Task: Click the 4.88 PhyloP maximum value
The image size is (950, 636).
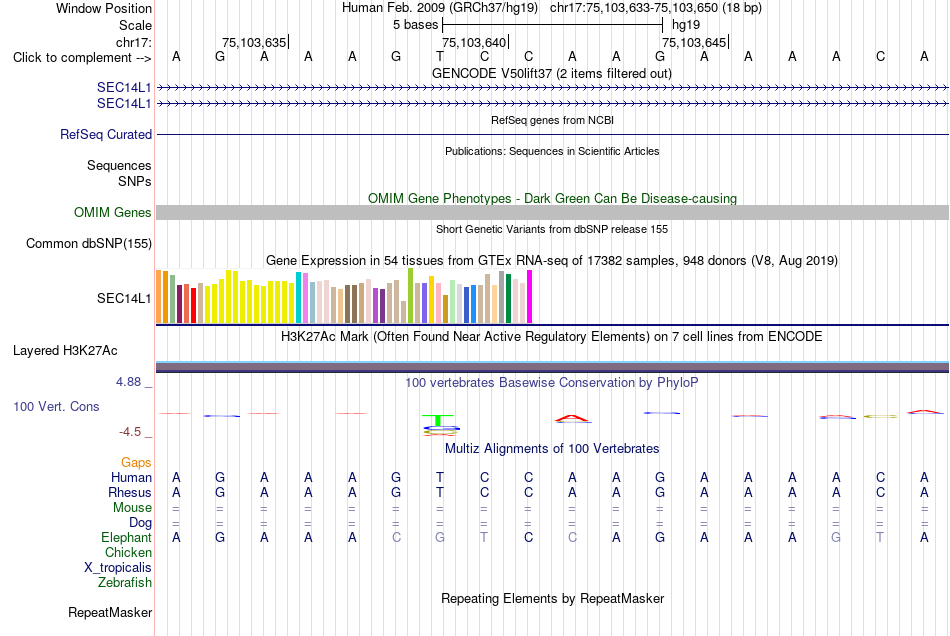Action: tap(128, 382)
